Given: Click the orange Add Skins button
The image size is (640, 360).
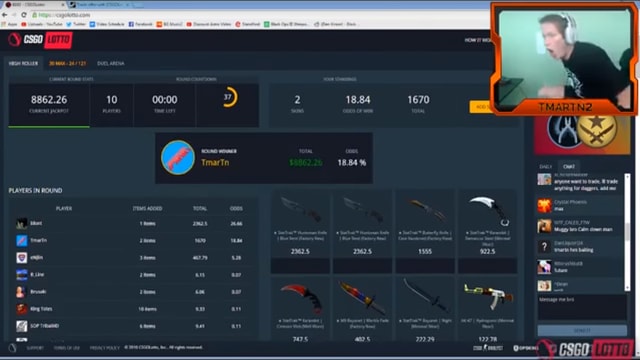Looking at the screenshot, I should point(481,107).
